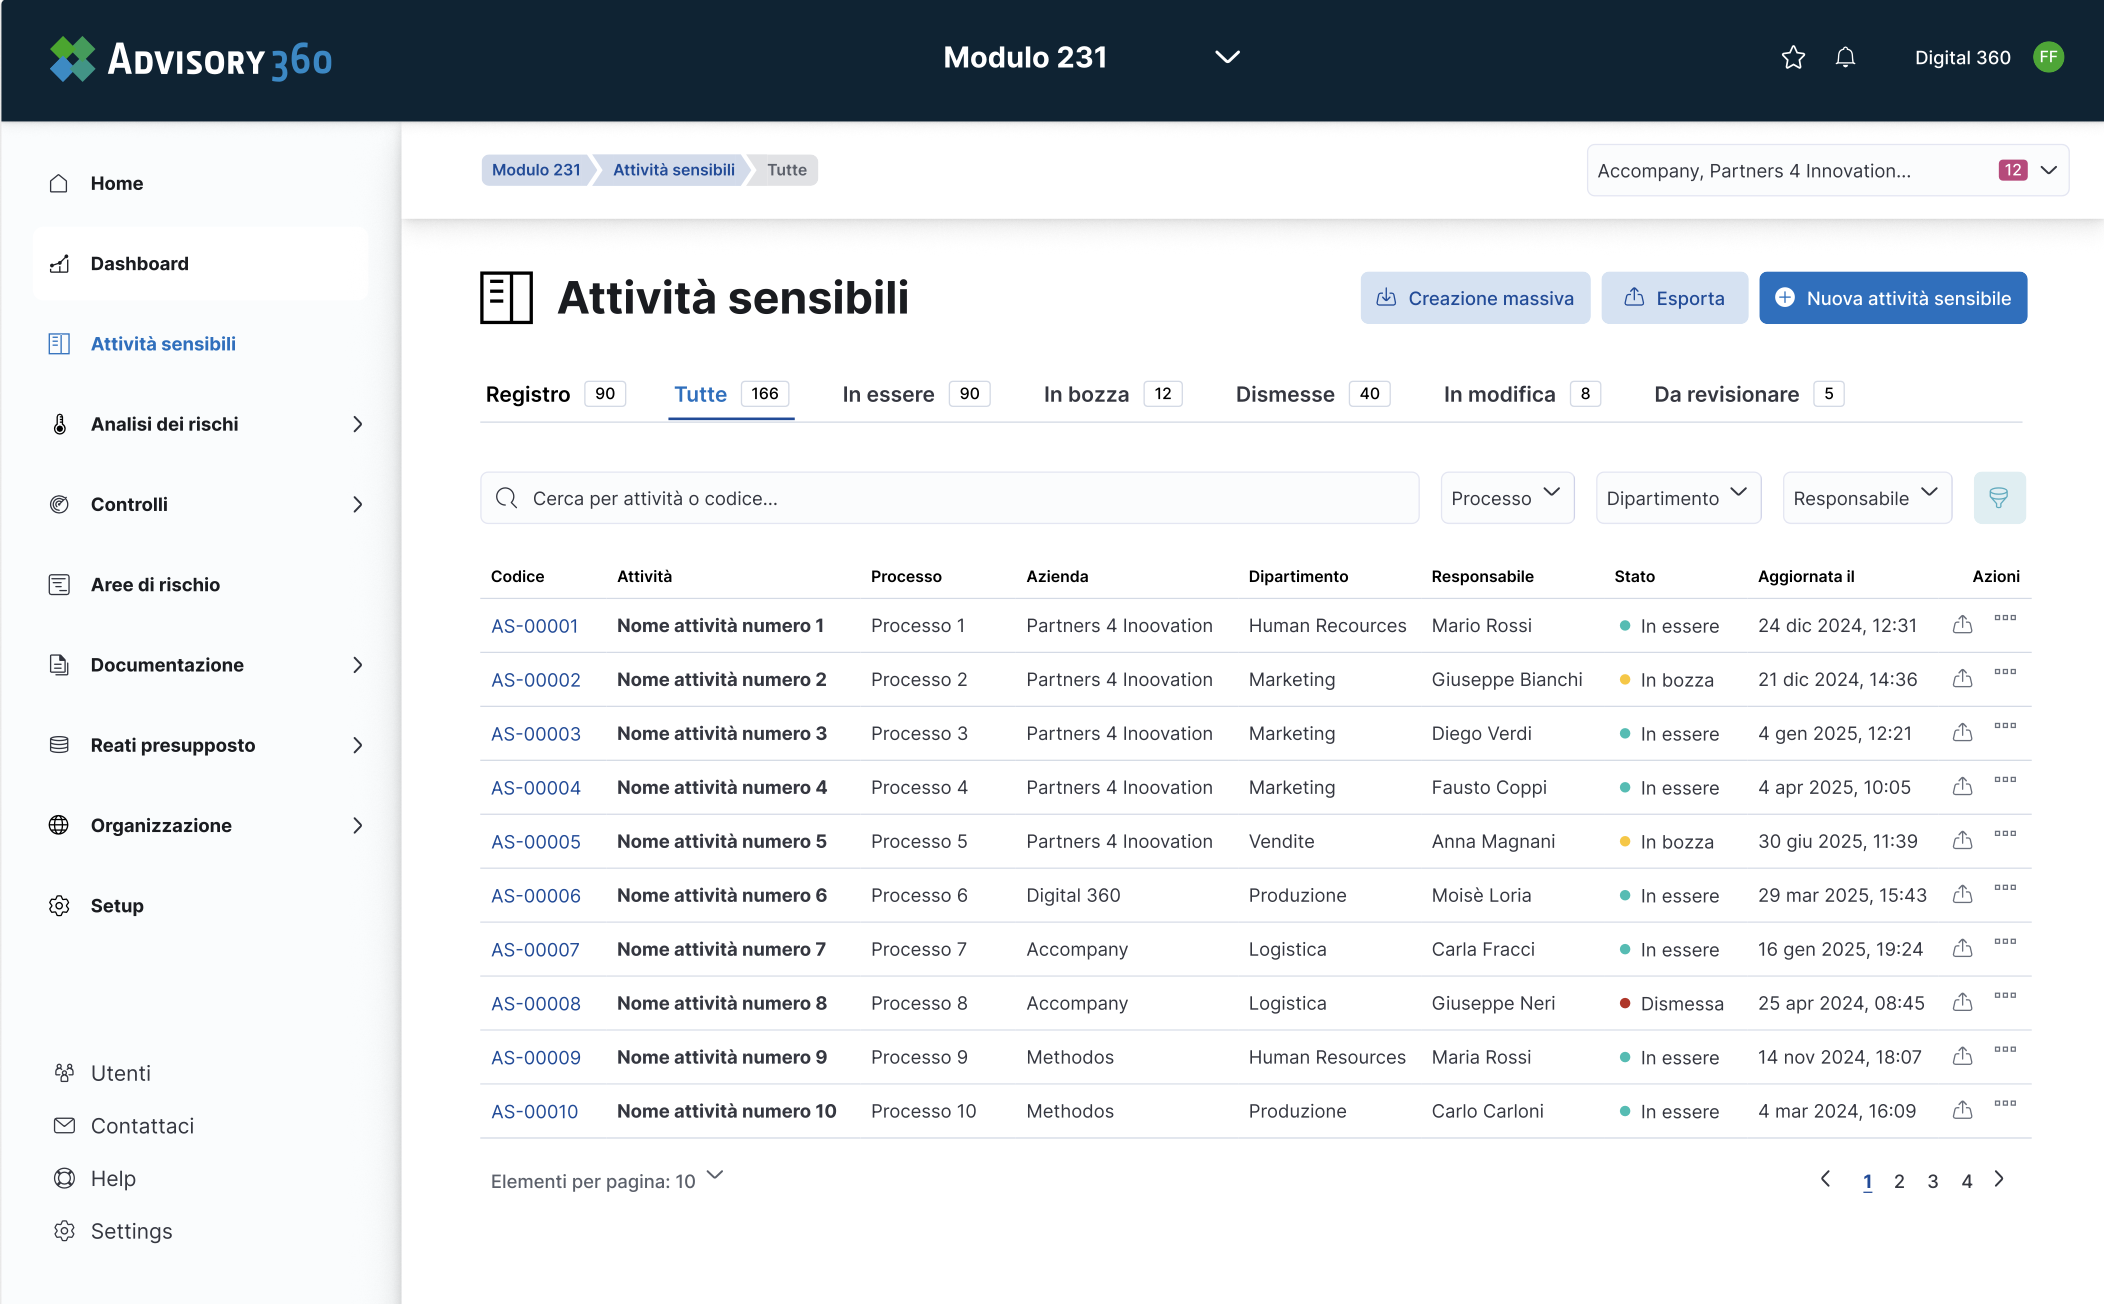Click the filter funnel icon button
Image resolution: width=2104 pixels, height=1304 pixels.
point(1999,498)
